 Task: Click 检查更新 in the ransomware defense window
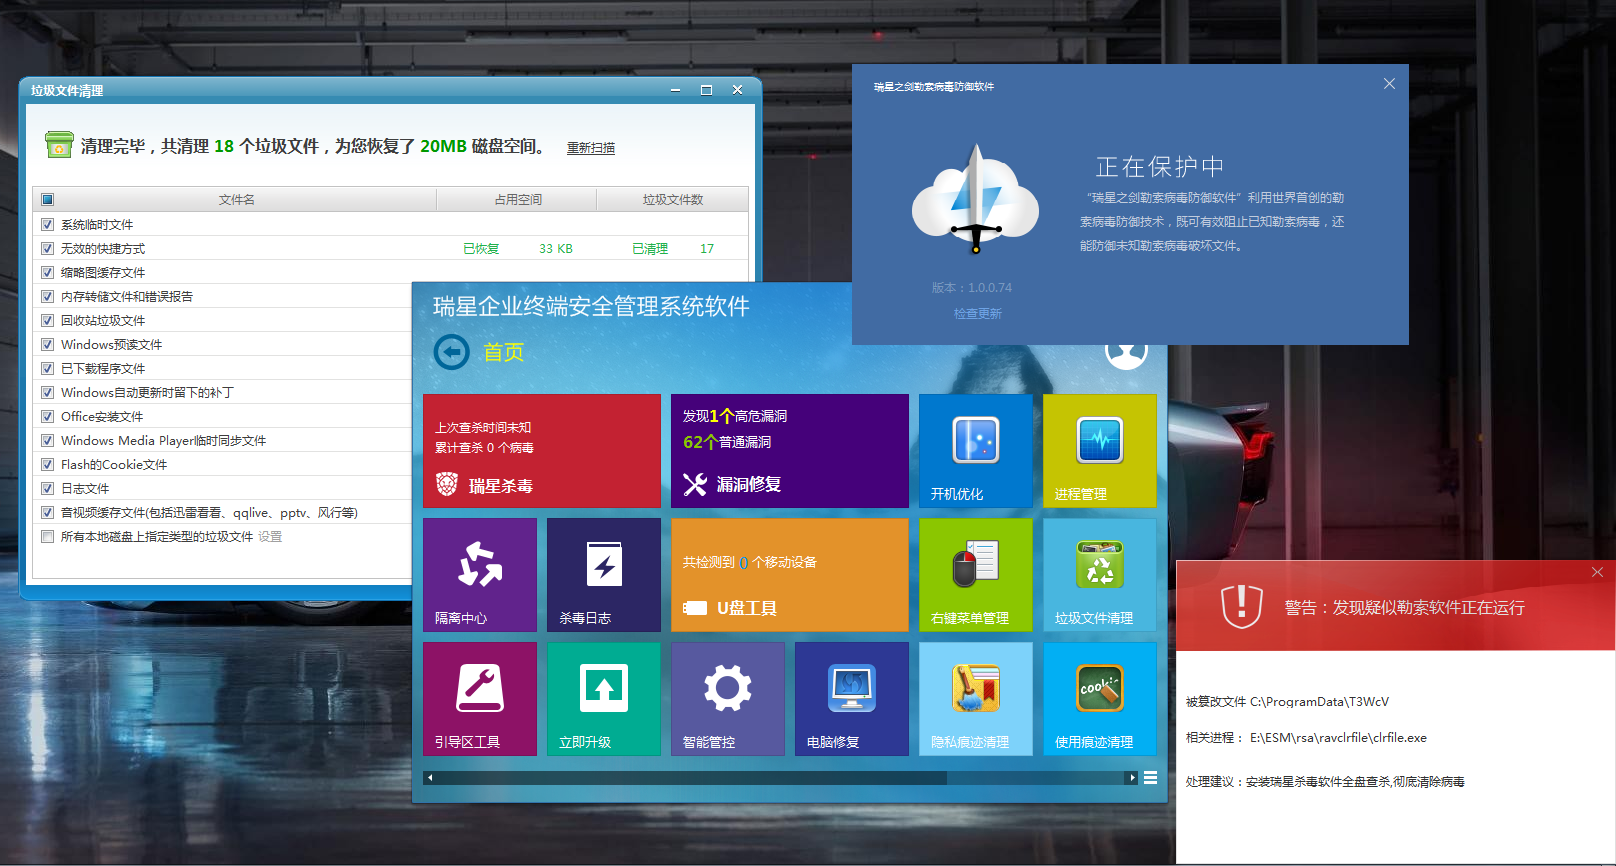tap(977, 314)
